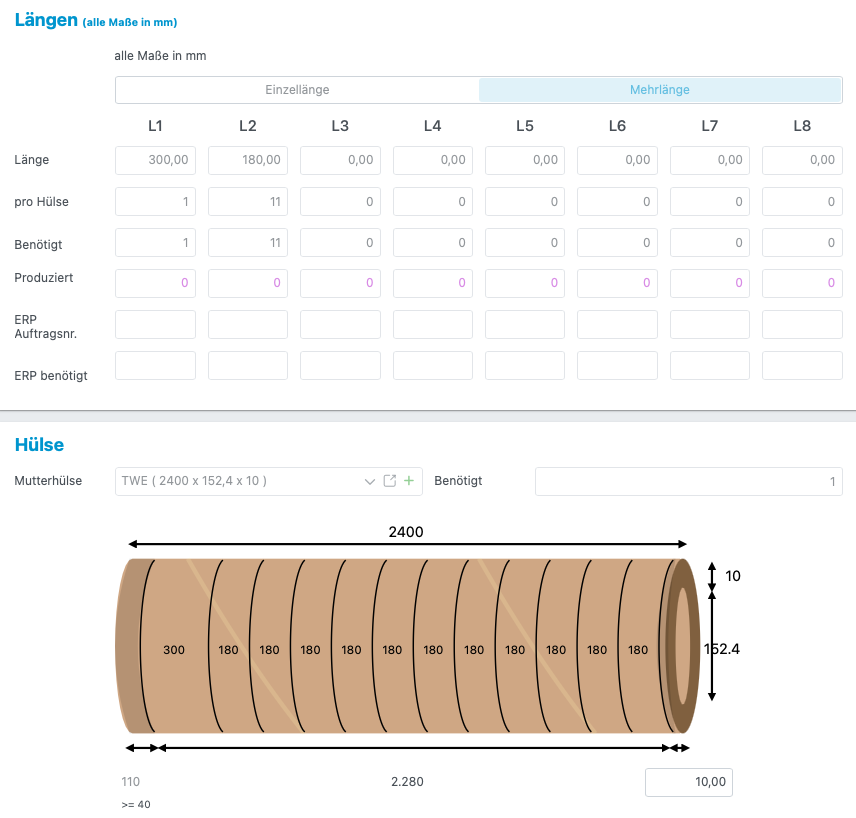The width and height of the screenshot is (856, 818).
Task: Click the green plus icon to add Mutterhülse
Action: click(408, 481)
